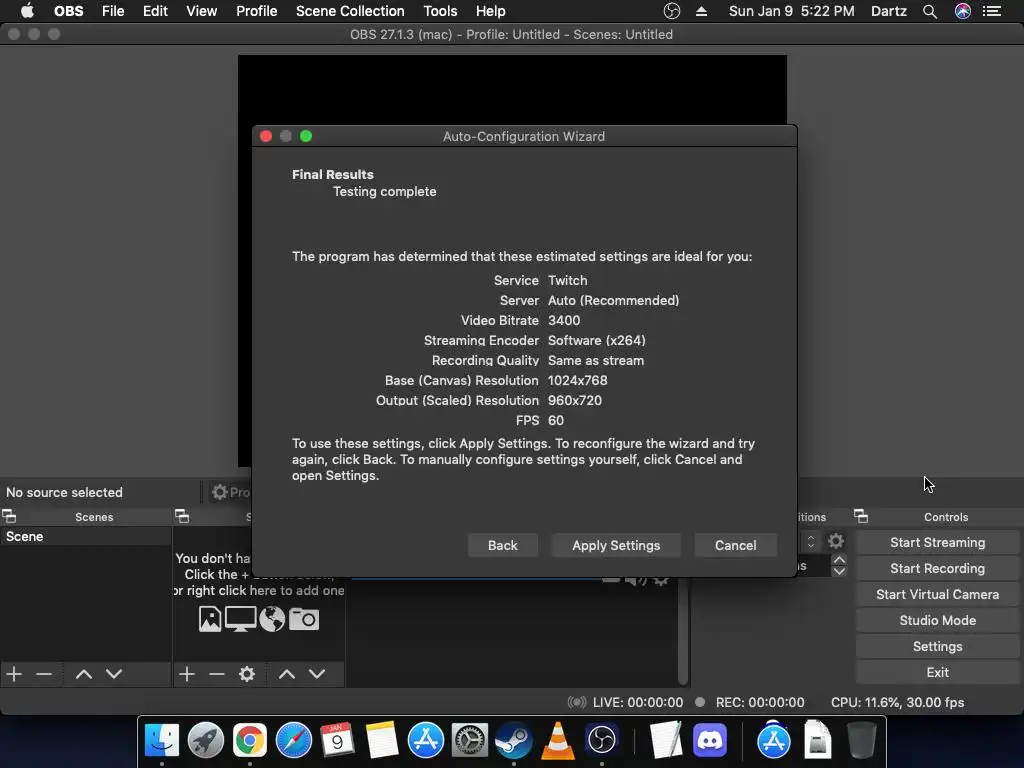Viewport: 1024px width, 768px height.
Task: Select the Scene item in Scenes list
Action: [86, 537]
